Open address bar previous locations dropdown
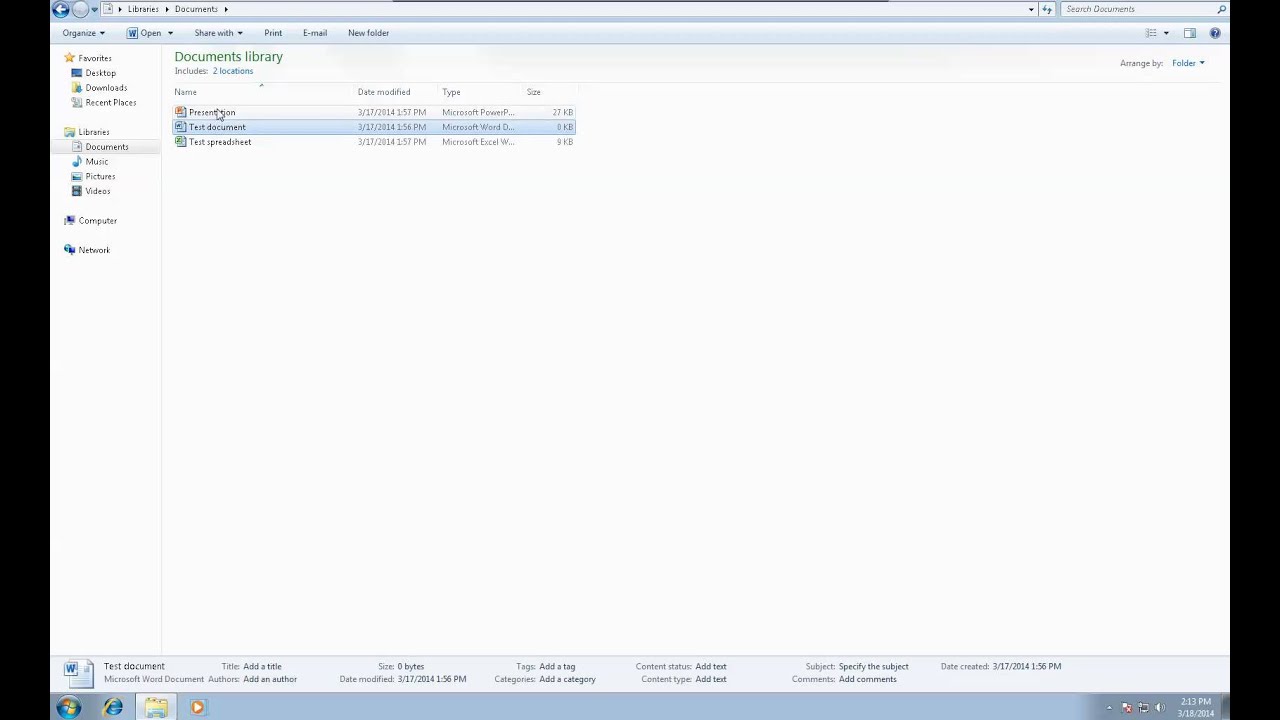The width and height of the screenshot is (1280, 720). tap(1031, 9)
